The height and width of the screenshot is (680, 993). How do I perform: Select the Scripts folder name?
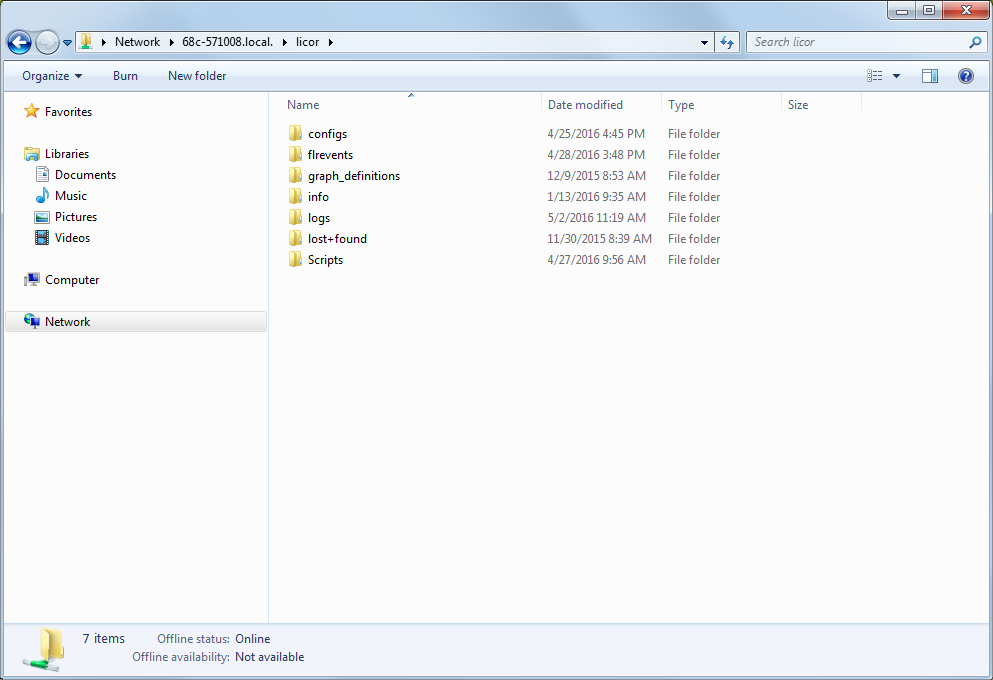[326, 260]
